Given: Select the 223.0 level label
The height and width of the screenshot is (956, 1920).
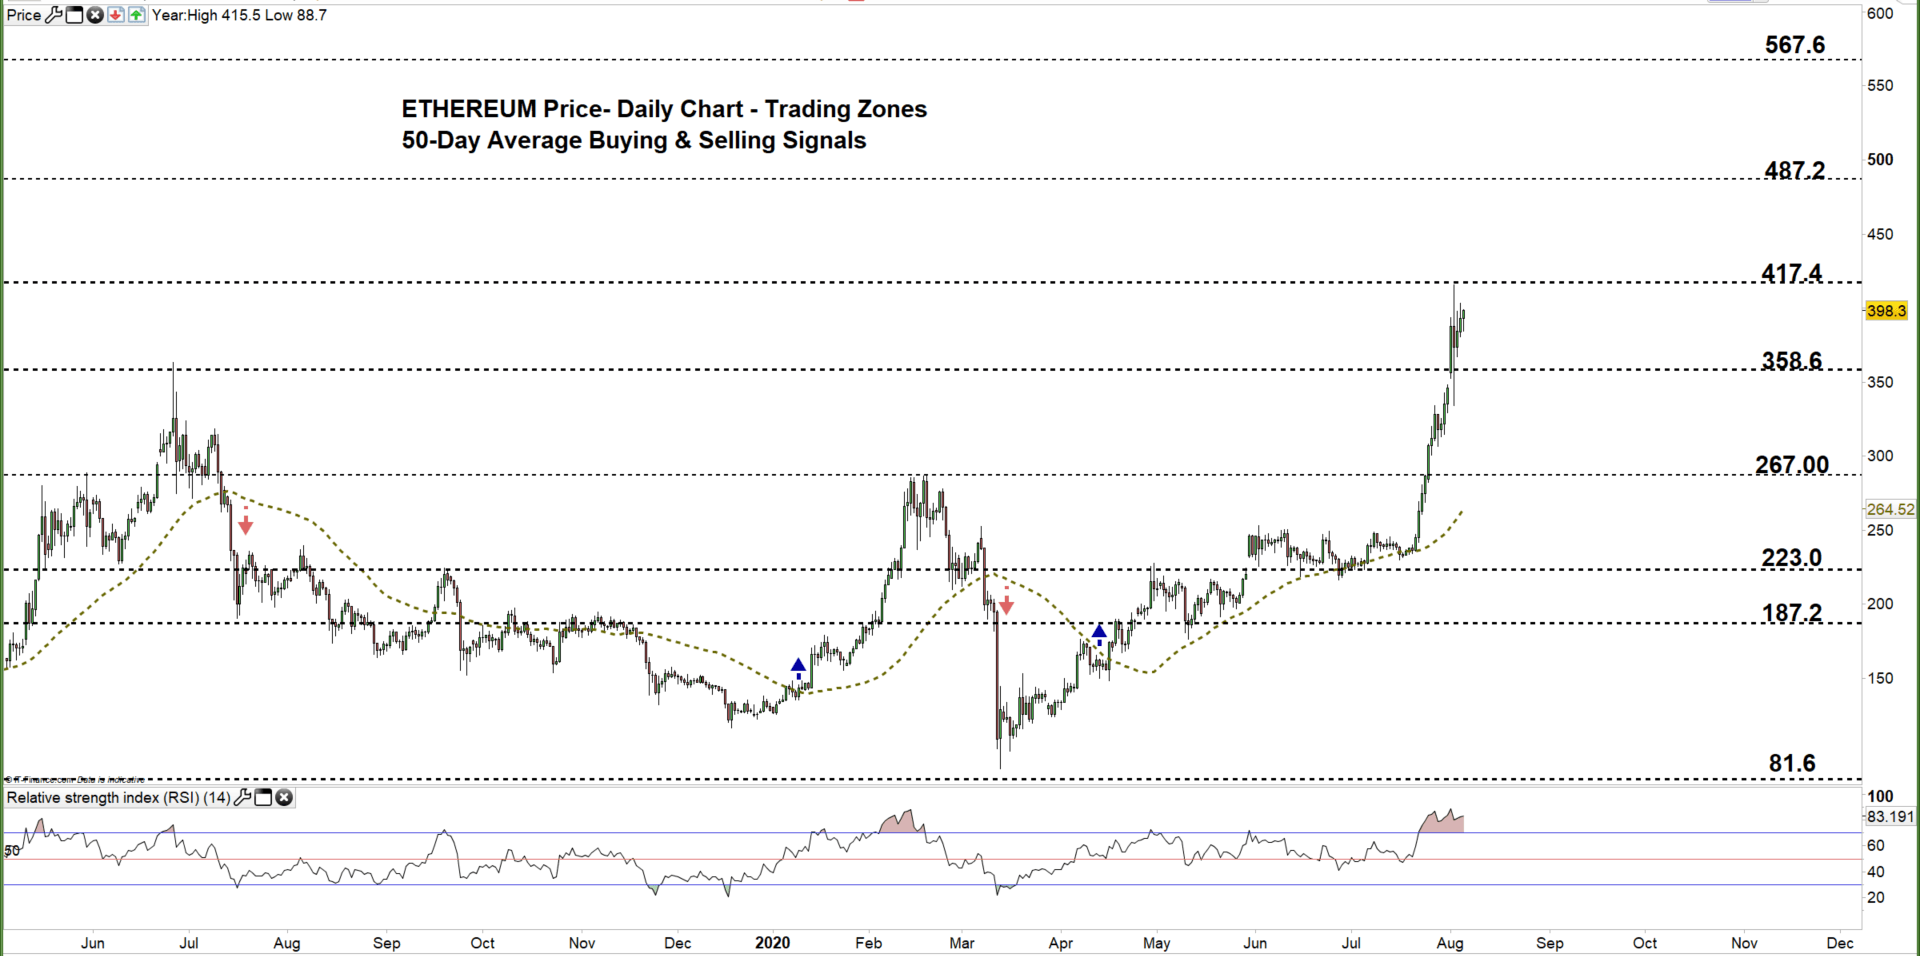Looking at the screenshot, I should click(1792, 558).
